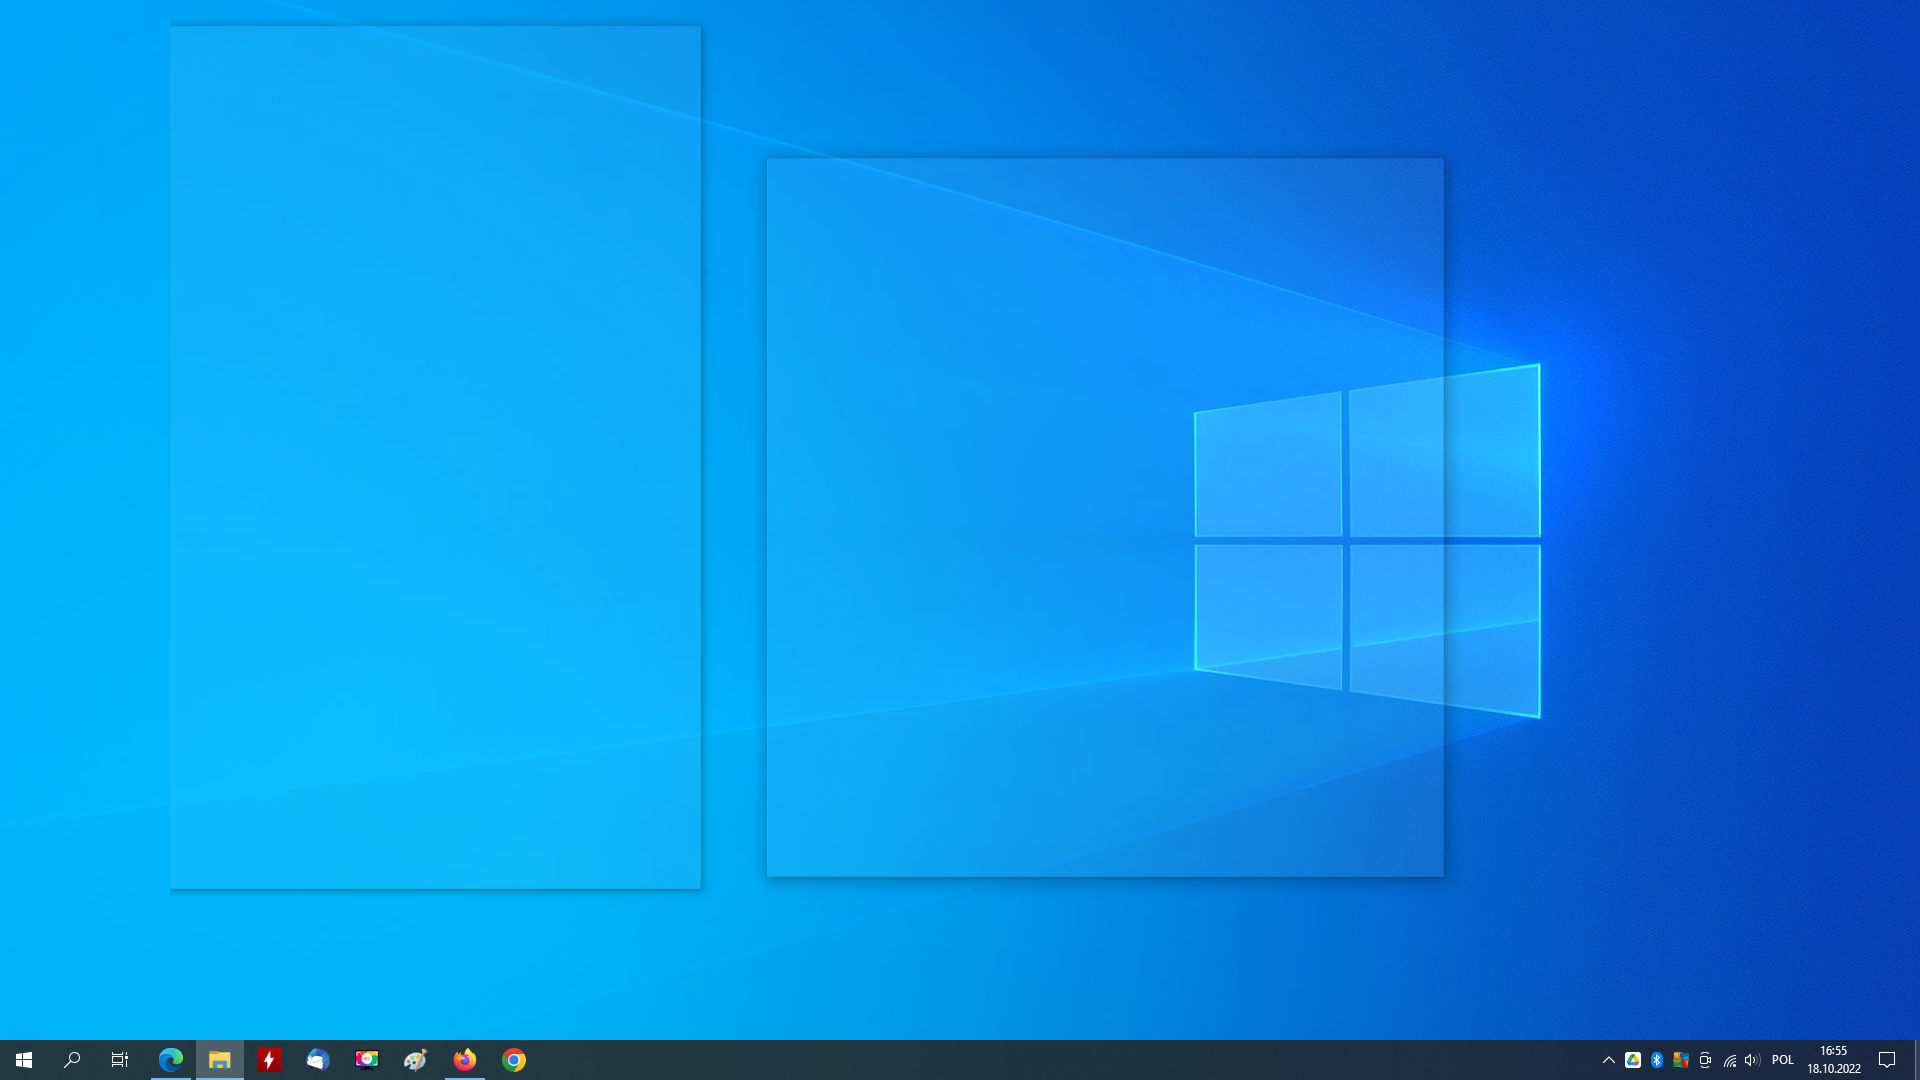Open the Google Drive tray icon
The image size is (1920, 1080).
[x=1633, y=1060]
